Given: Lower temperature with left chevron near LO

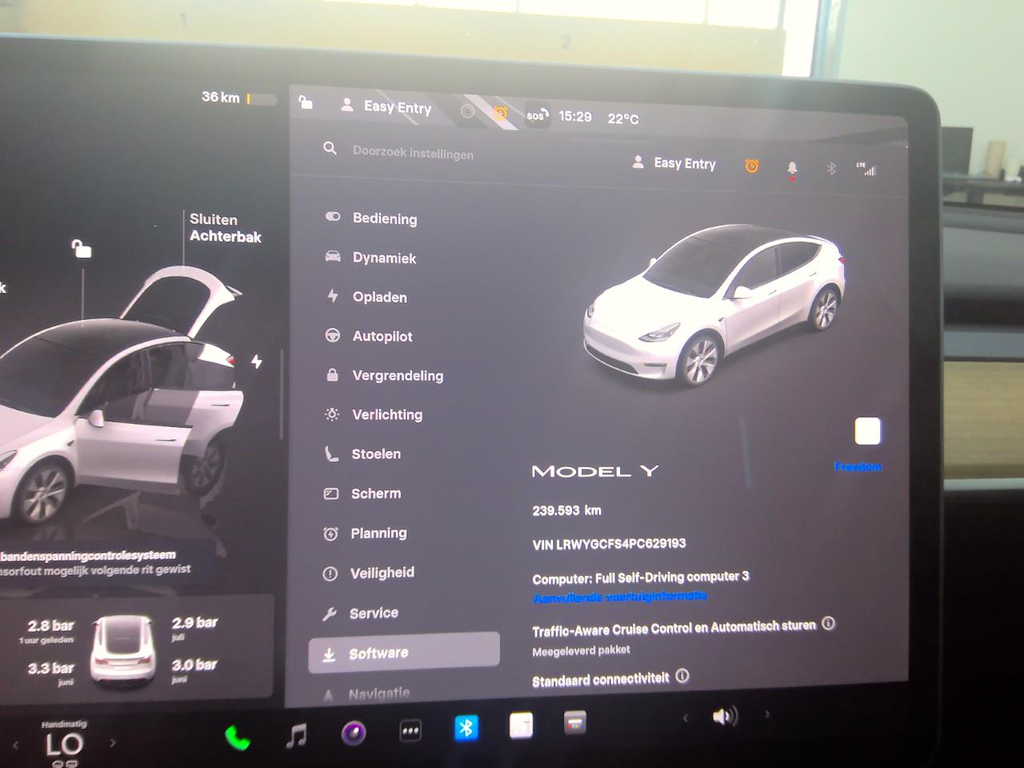Looking at the screenshot, I should (16, 744).
